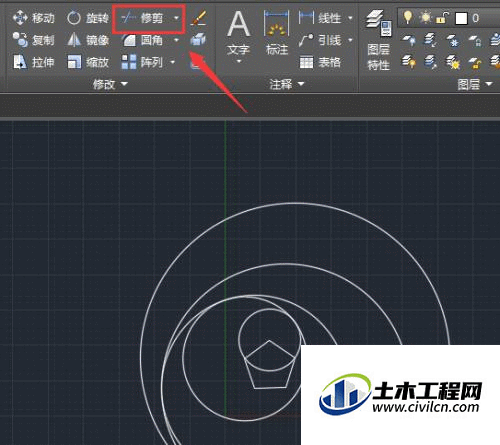This screenshot has height=445, width=500.
Task: Click the Explode box icon
Action: coord(198,40)
